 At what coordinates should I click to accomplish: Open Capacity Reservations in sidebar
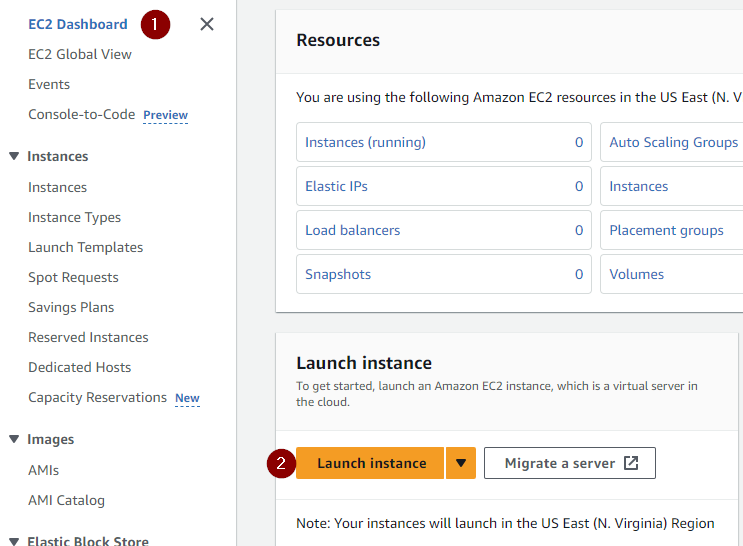click(x=97, y=397)
